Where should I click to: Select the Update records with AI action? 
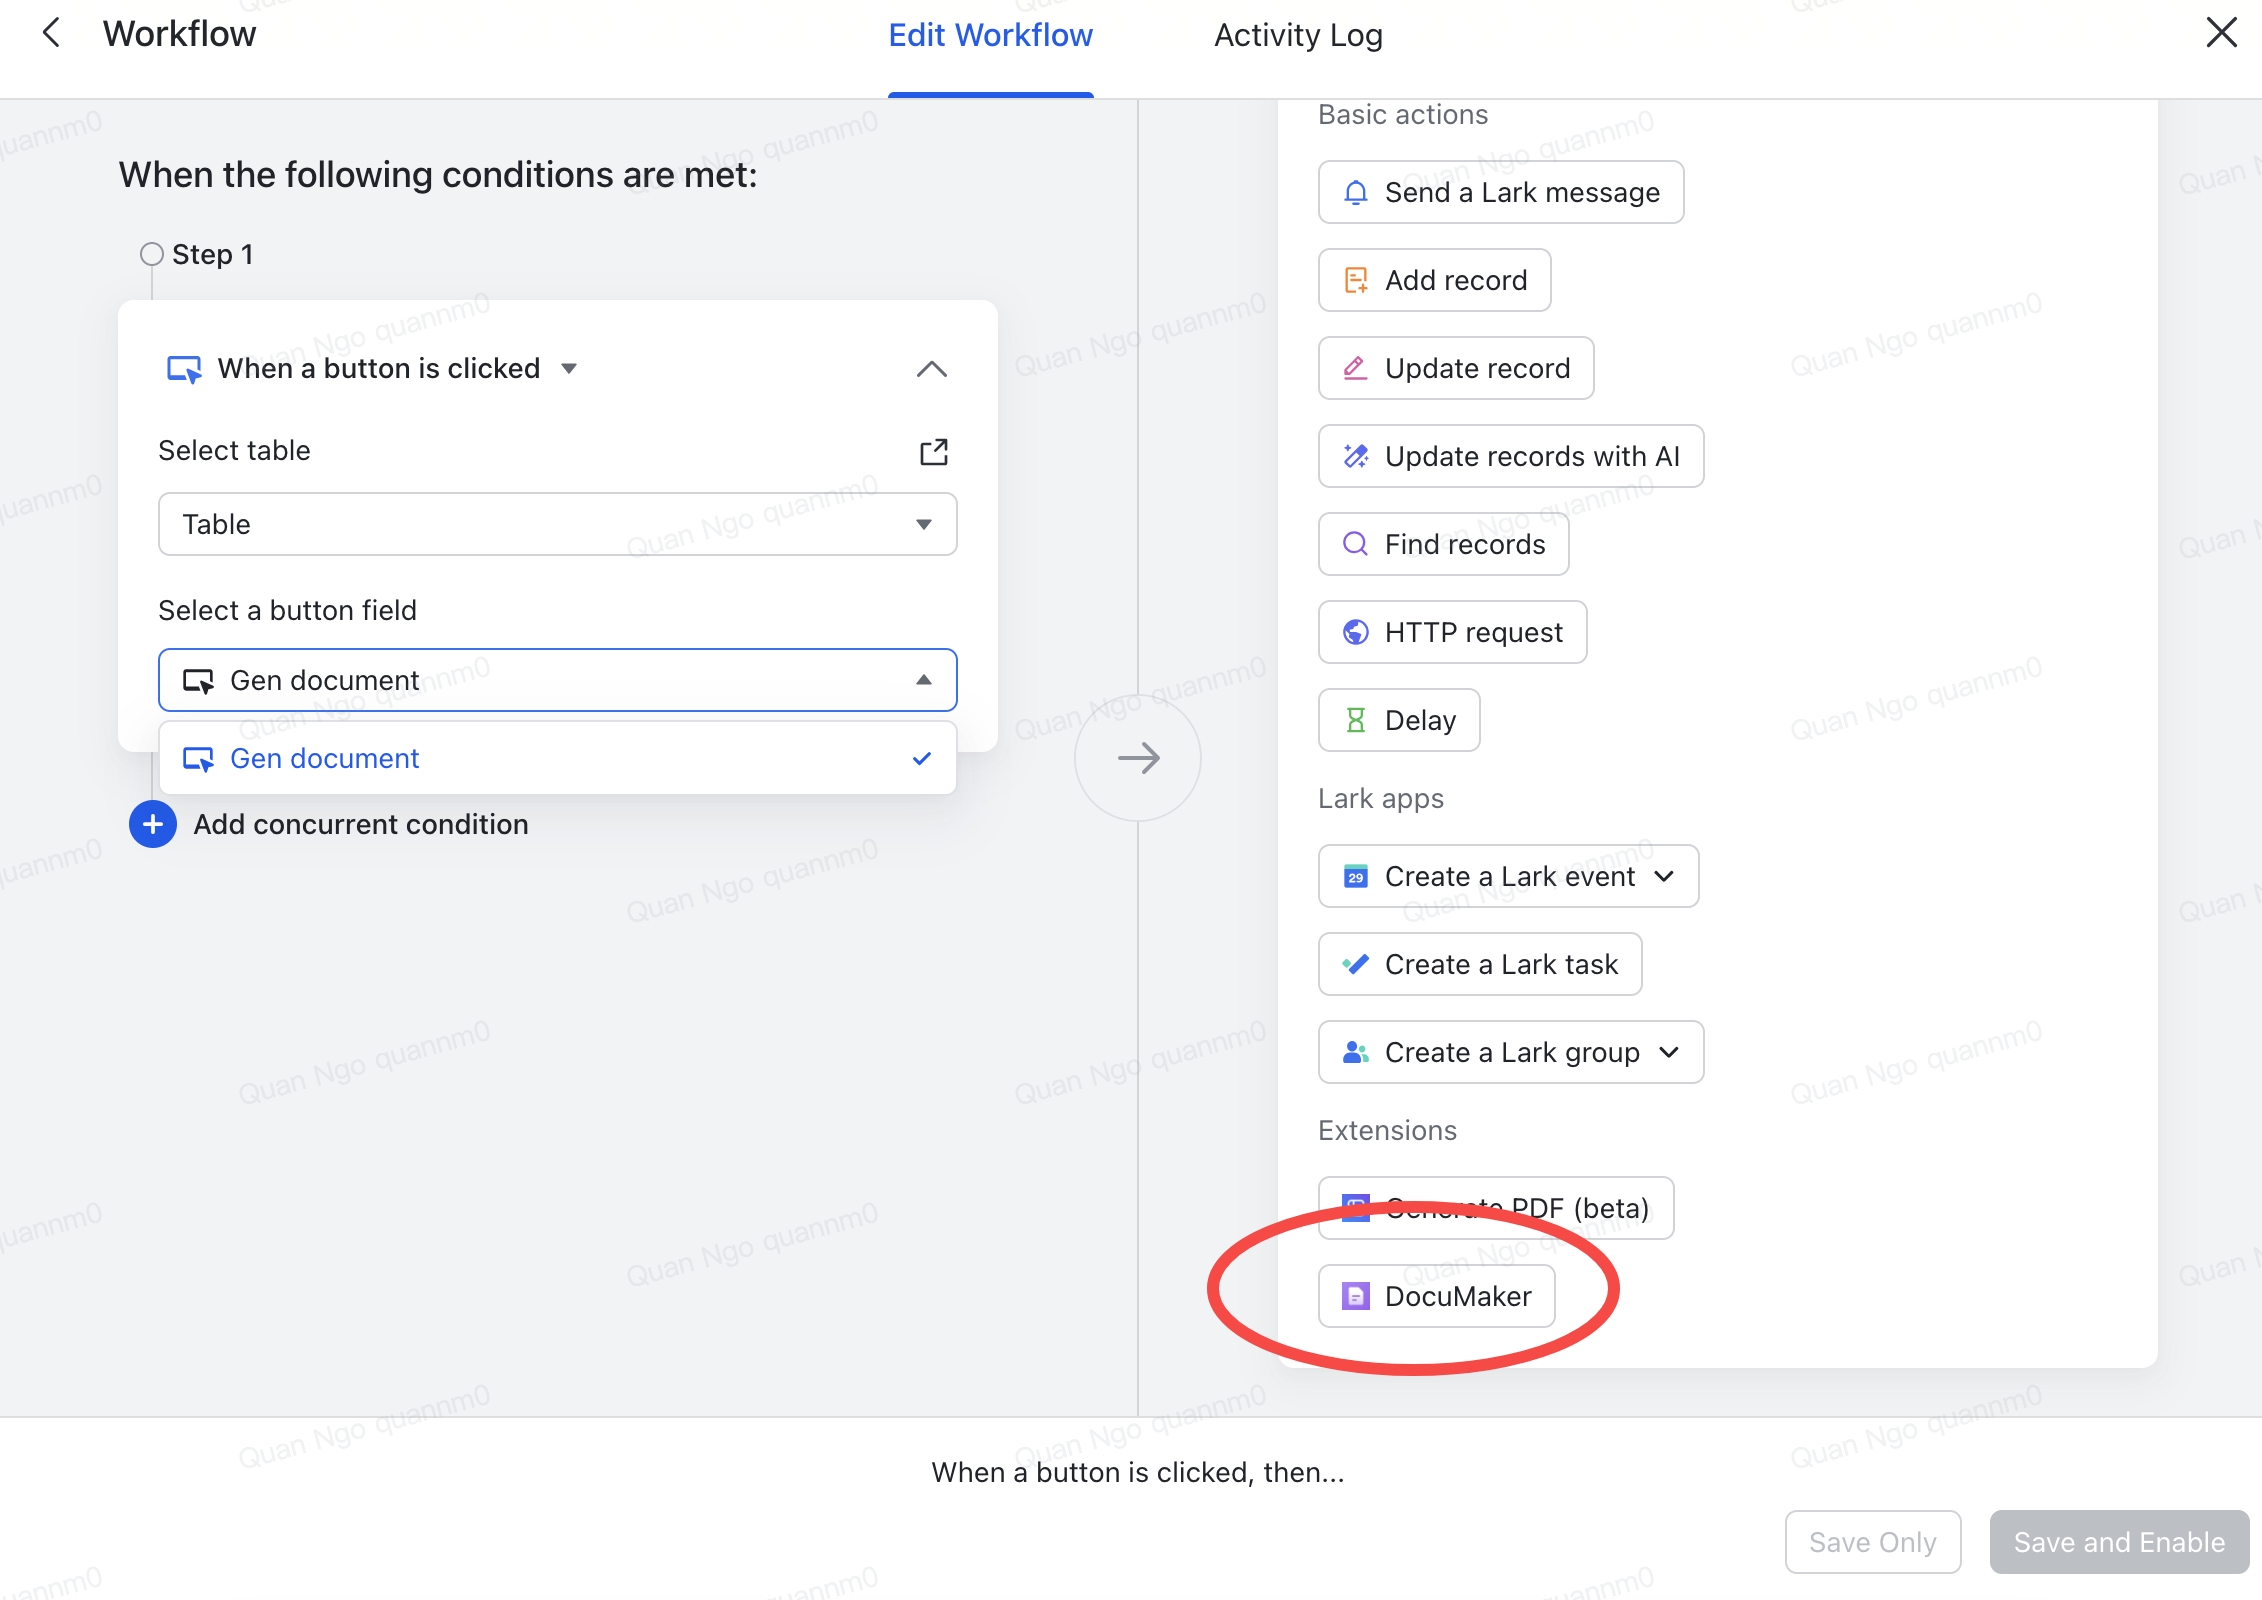pos(1510,456)
